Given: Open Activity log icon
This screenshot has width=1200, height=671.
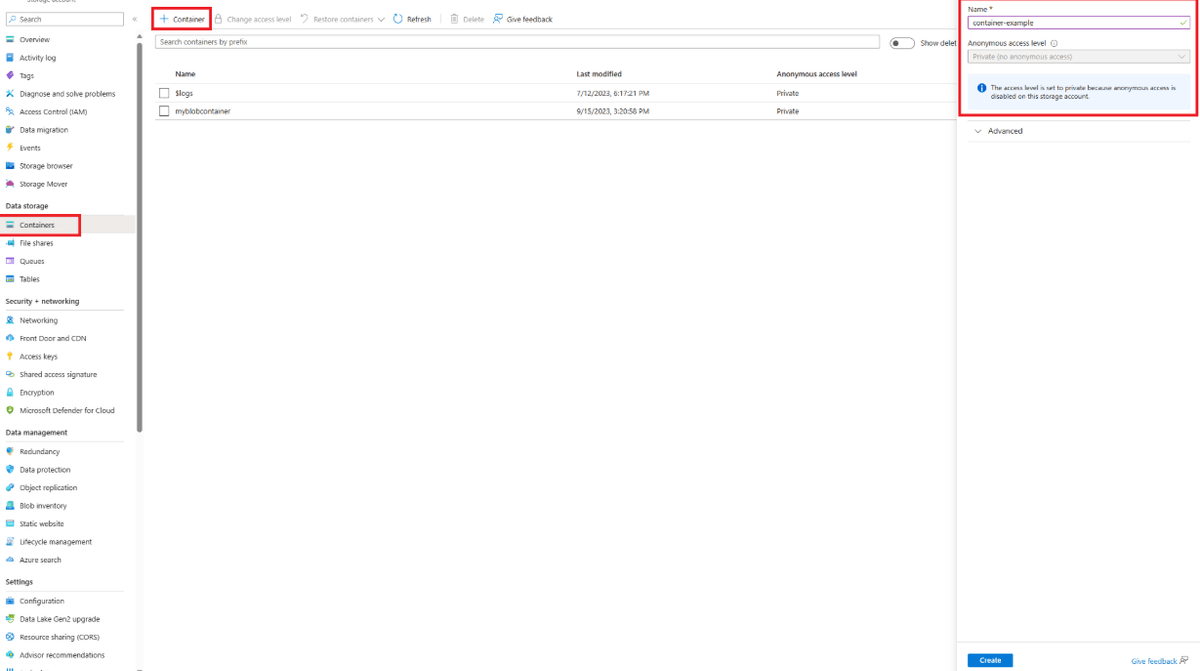Looking at the screenshot, I should (x=10, y=58).
